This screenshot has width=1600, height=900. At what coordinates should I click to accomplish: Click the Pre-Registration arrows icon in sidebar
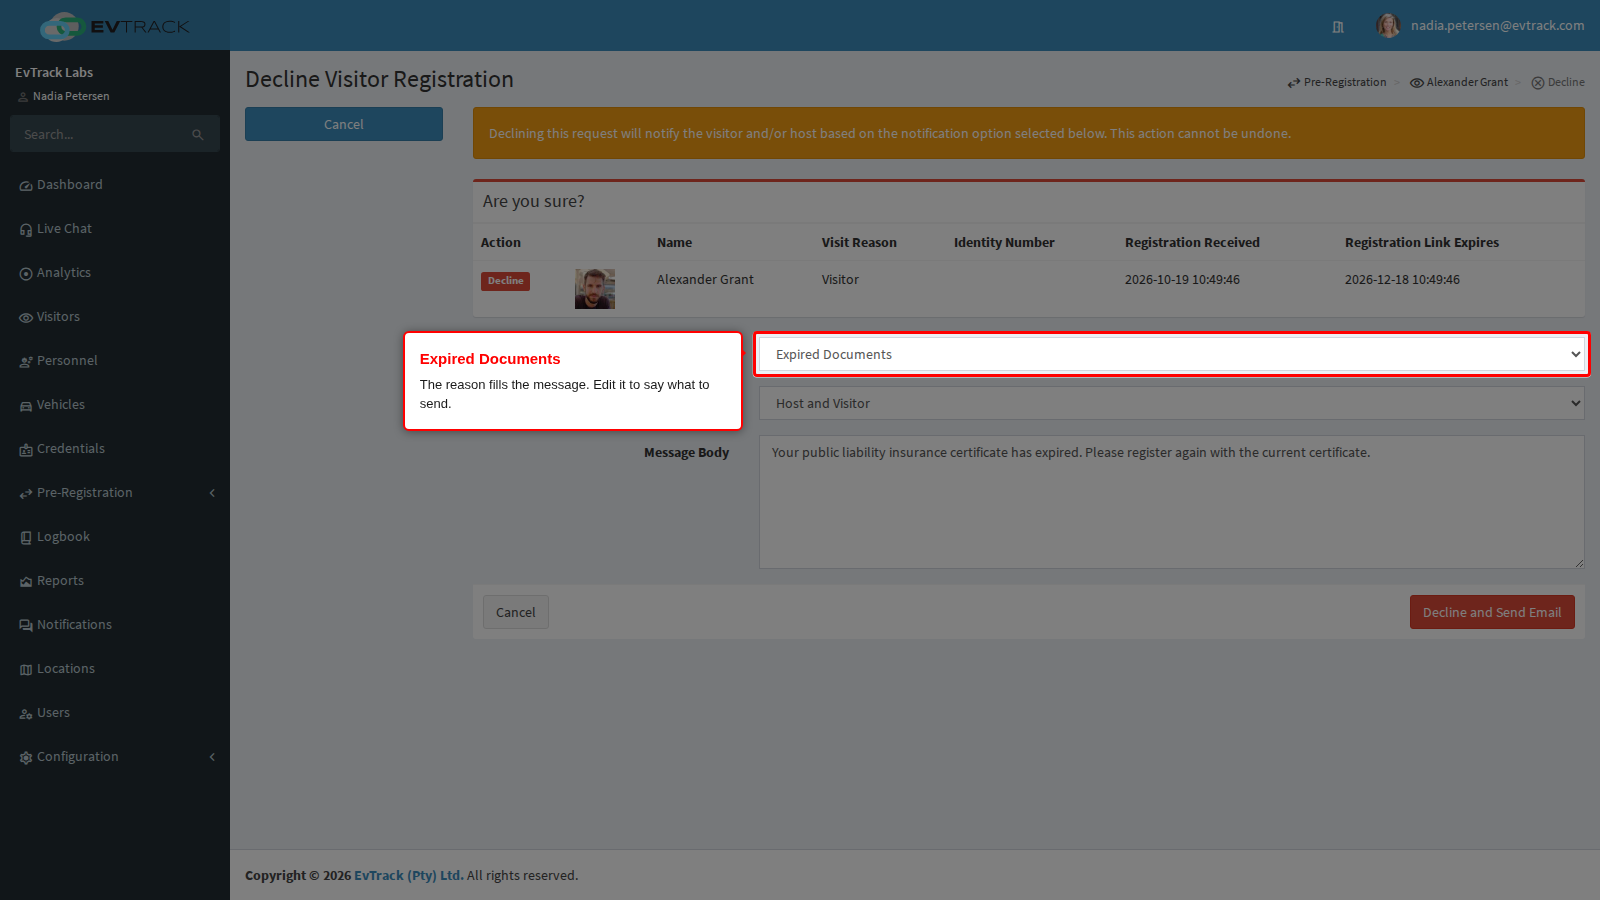click(26, 494)
